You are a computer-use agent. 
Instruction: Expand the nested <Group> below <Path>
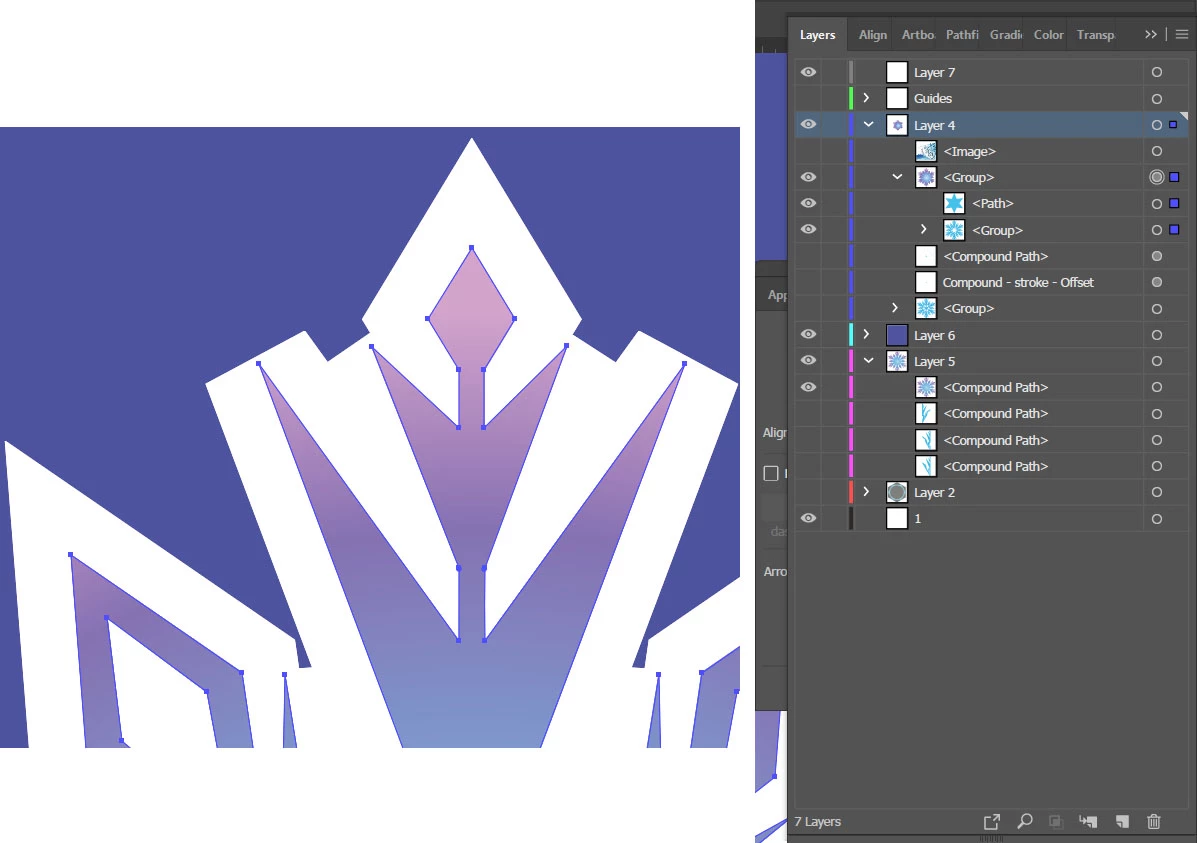[924, 229]
